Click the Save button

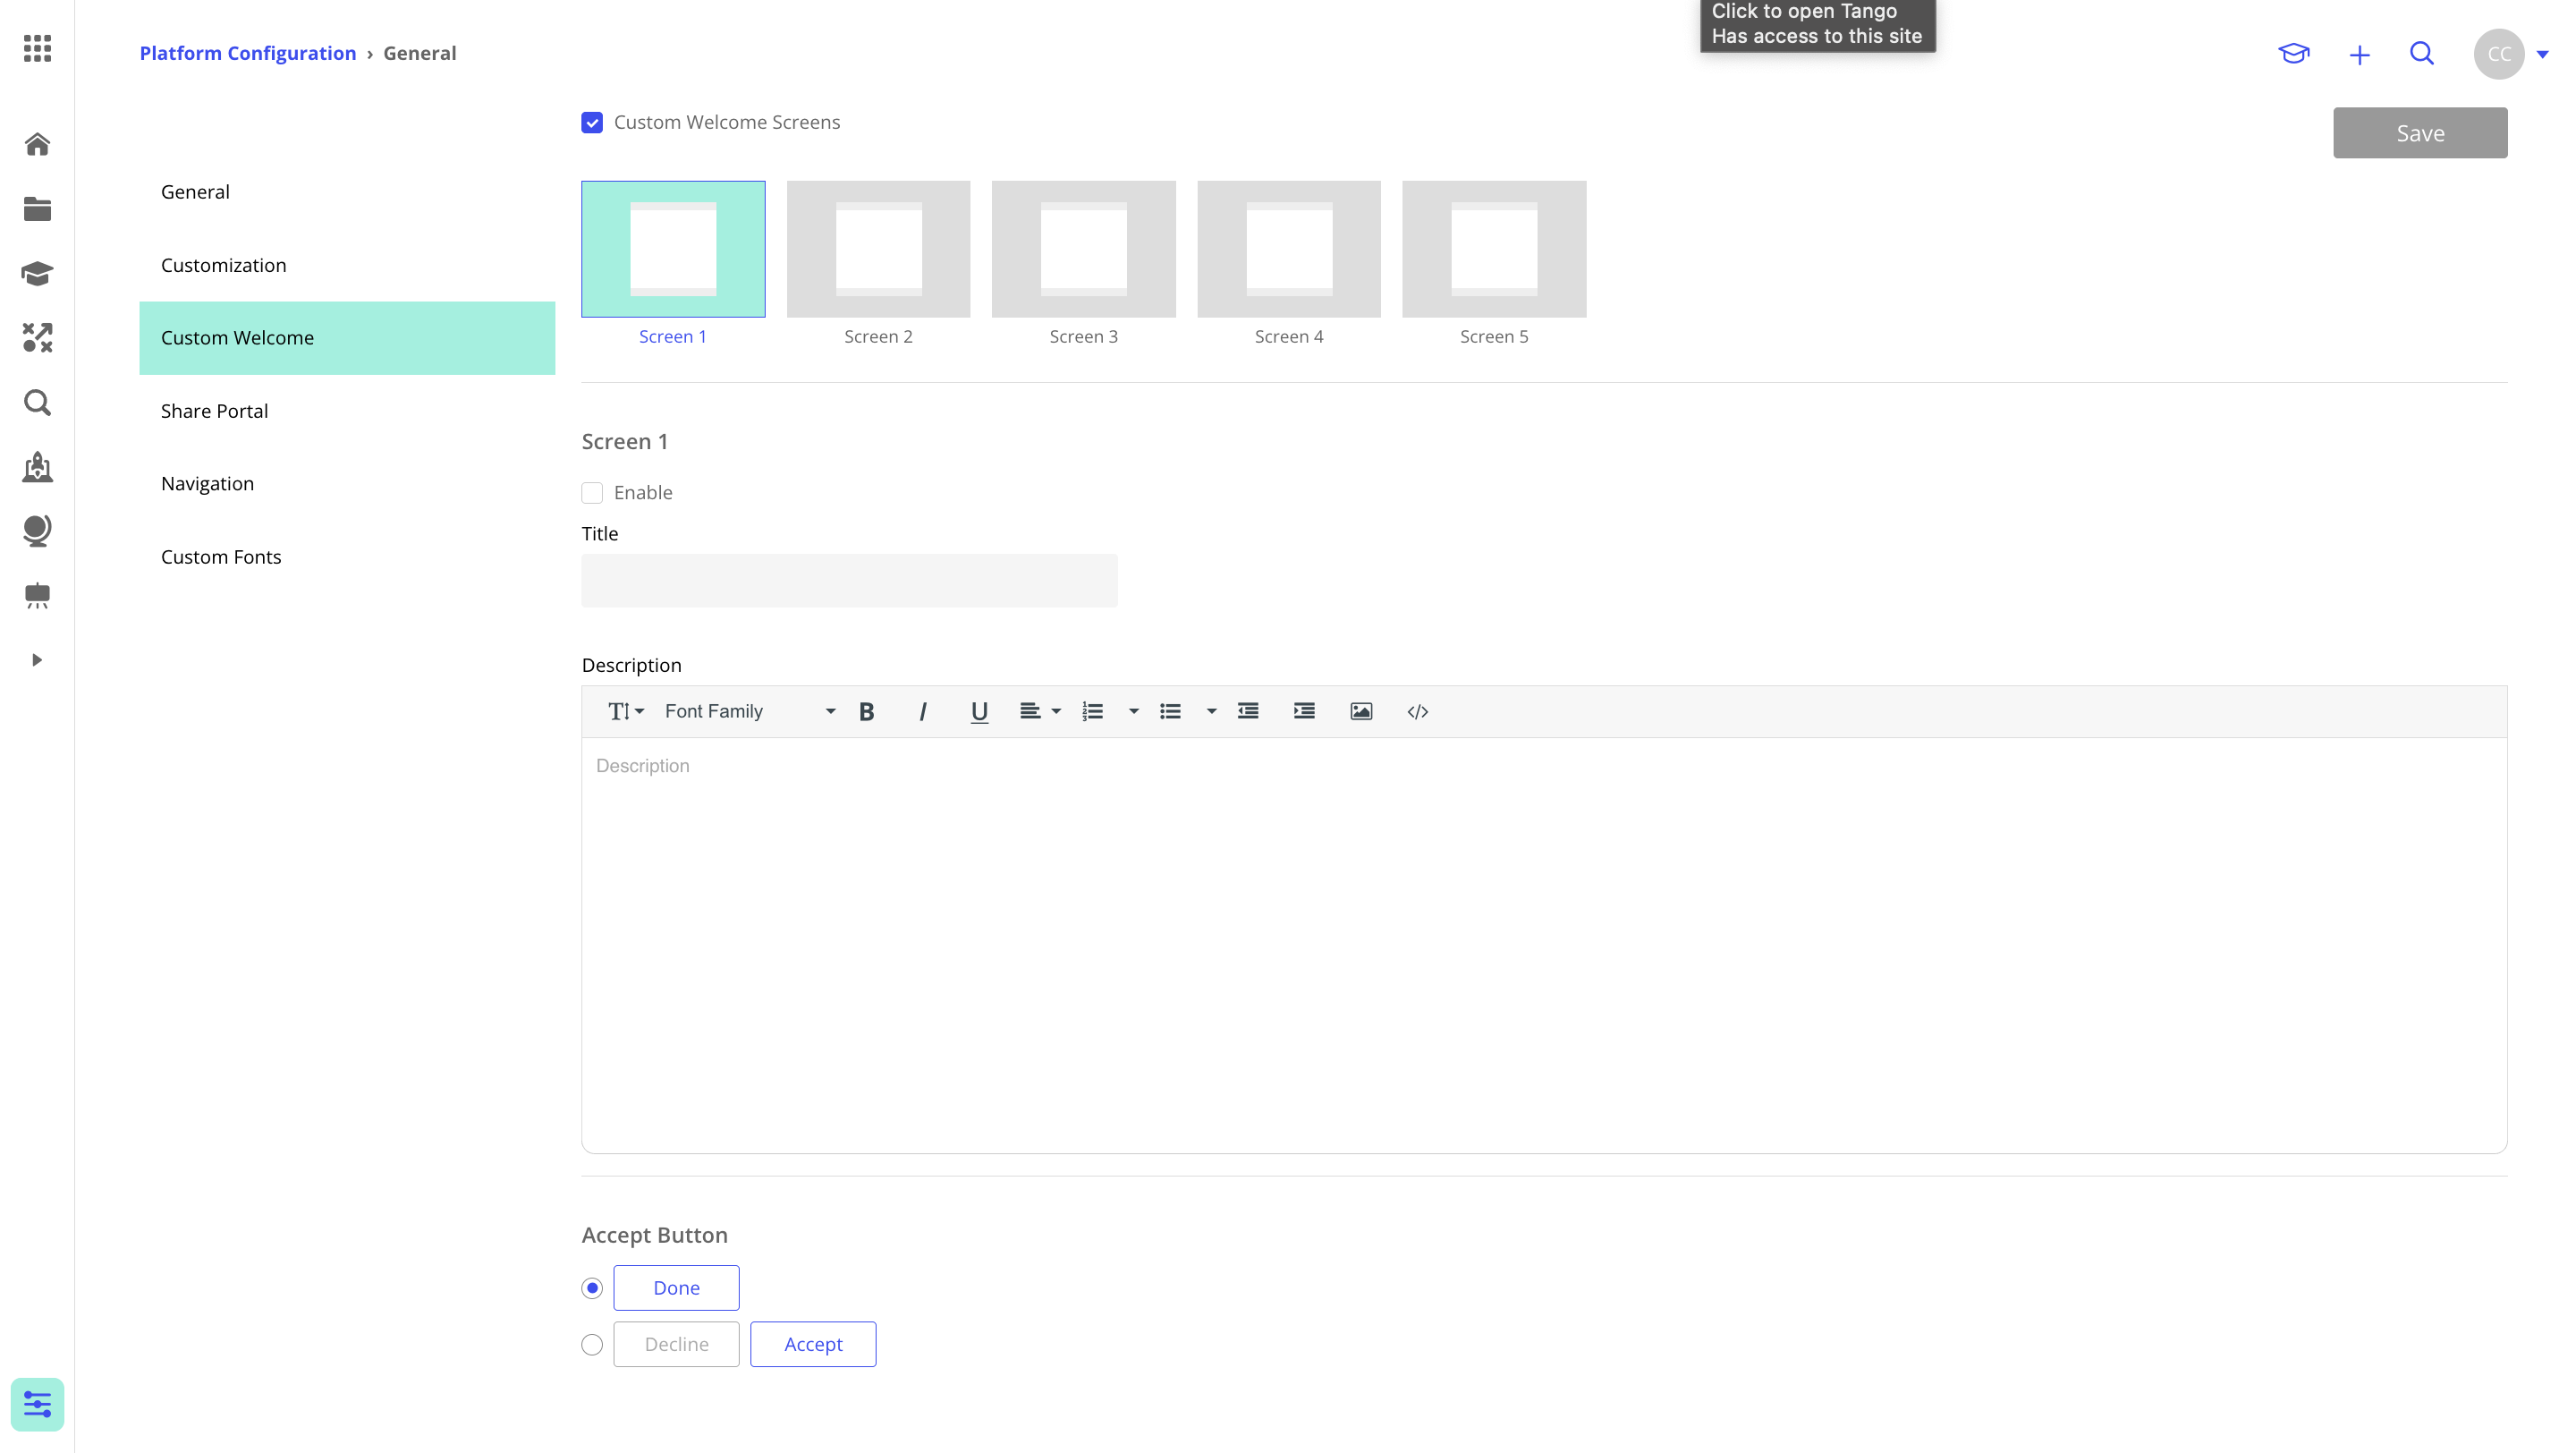pos(2419,132)
